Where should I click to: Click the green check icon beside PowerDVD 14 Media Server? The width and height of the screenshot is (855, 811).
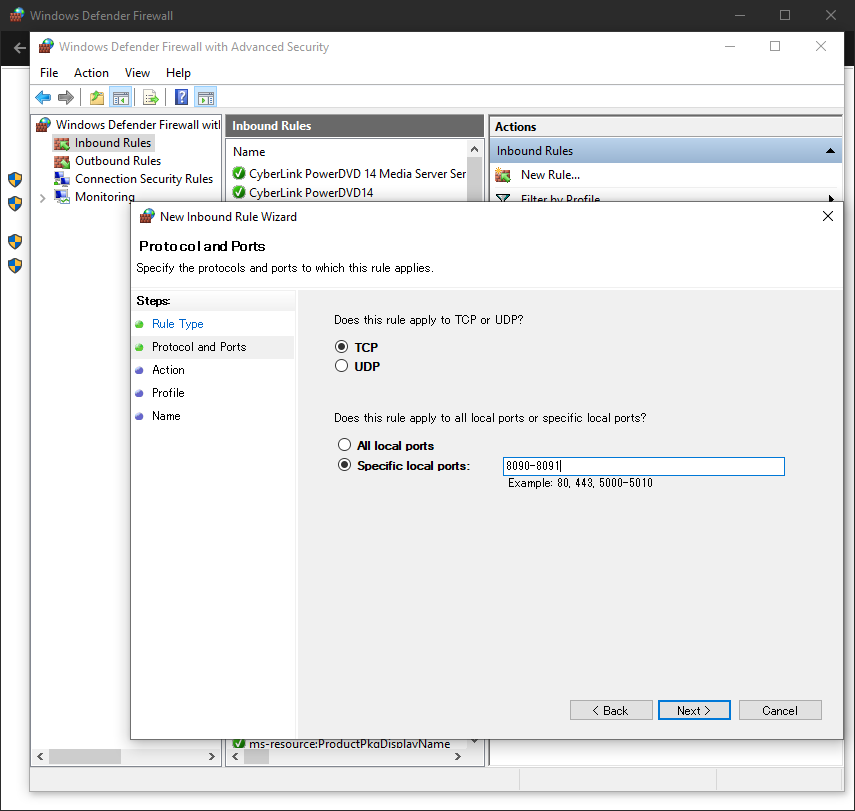[x=239, y=173]
